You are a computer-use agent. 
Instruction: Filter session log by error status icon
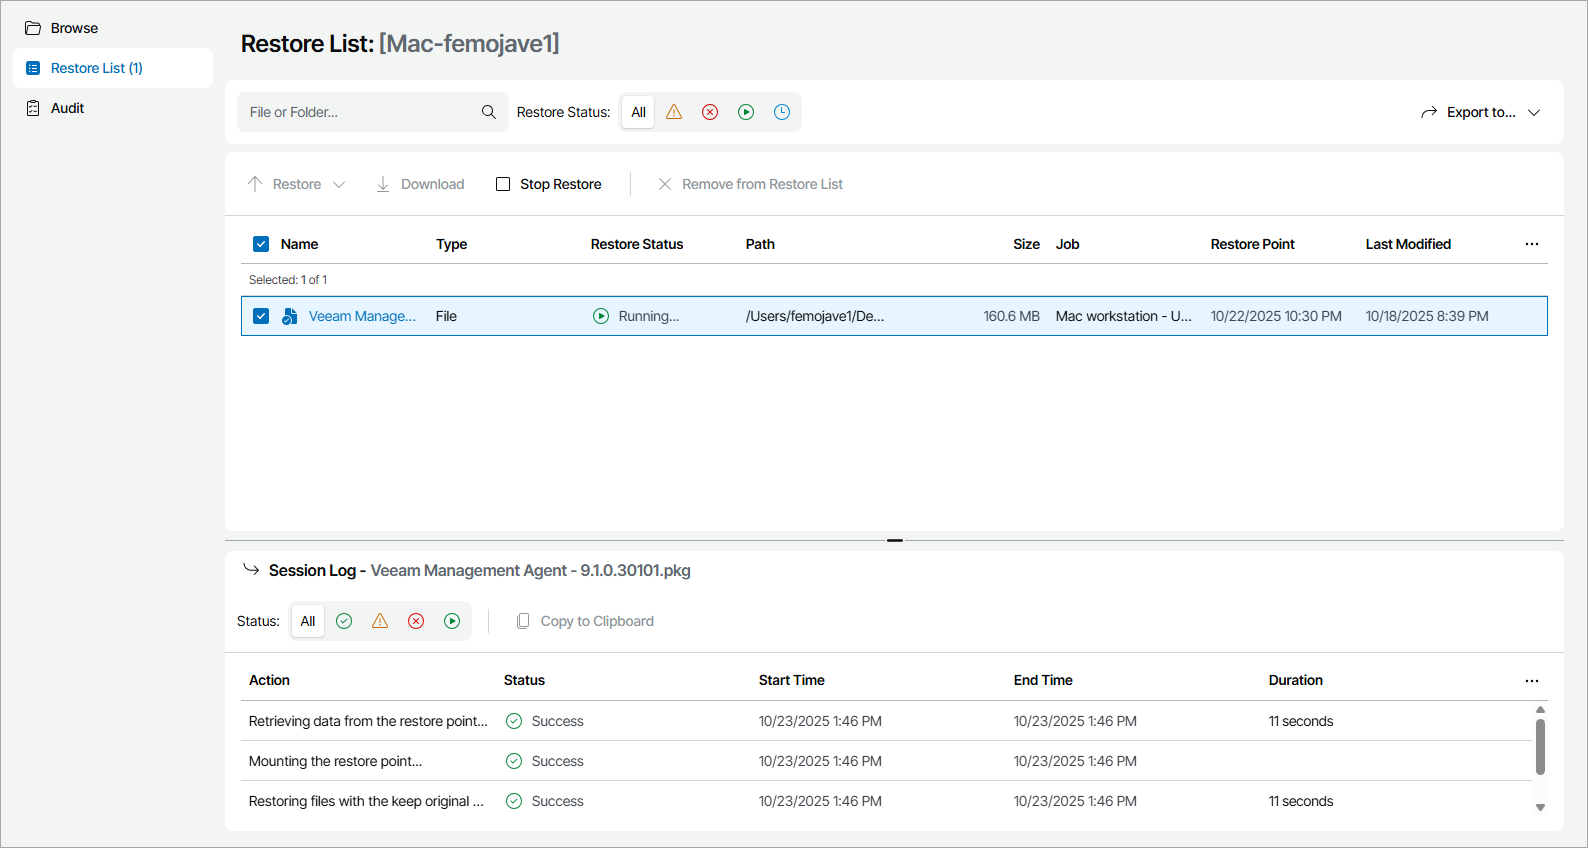coord(416,621)
